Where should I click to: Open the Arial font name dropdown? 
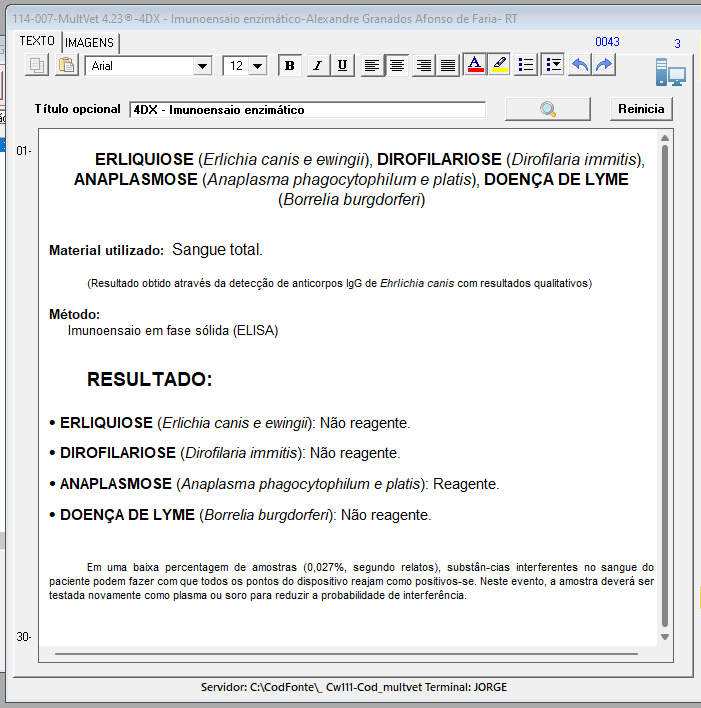tap(203, 66)
